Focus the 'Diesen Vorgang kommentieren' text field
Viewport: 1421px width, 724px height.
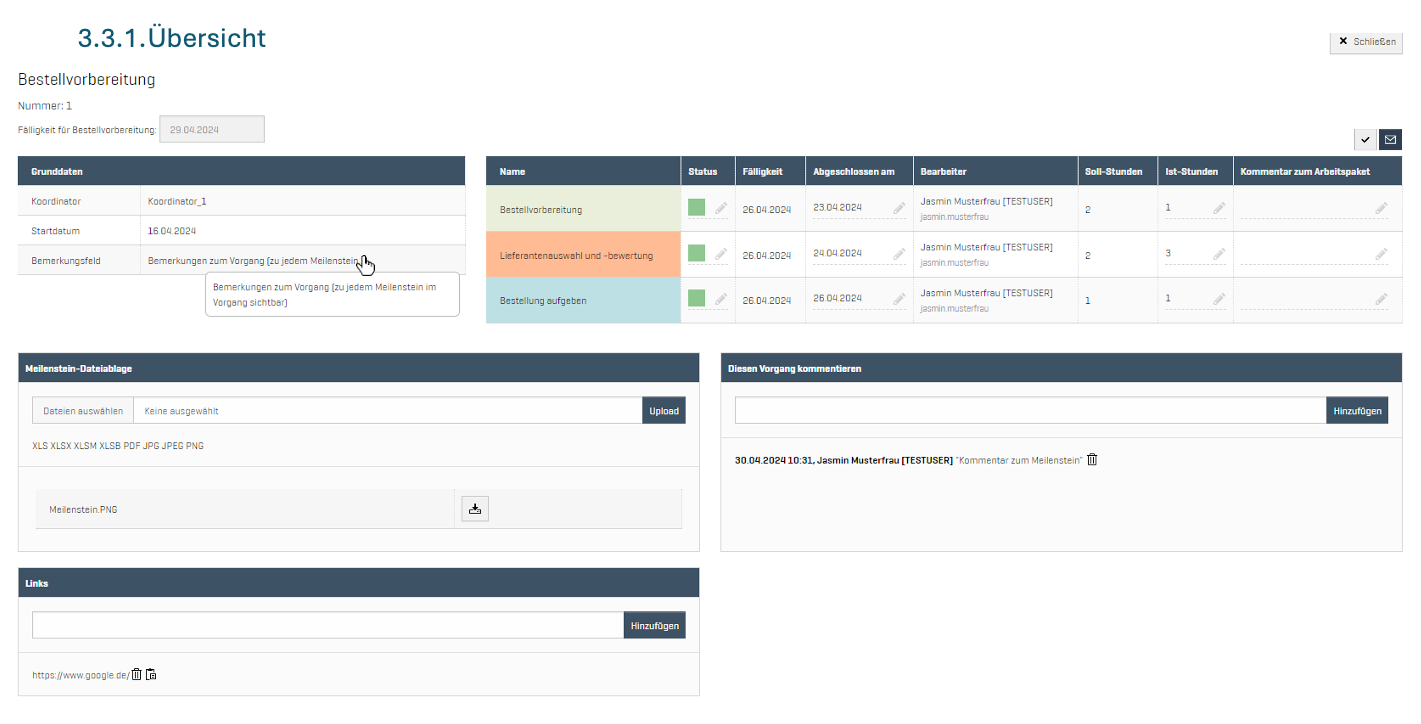point(1030,411)
